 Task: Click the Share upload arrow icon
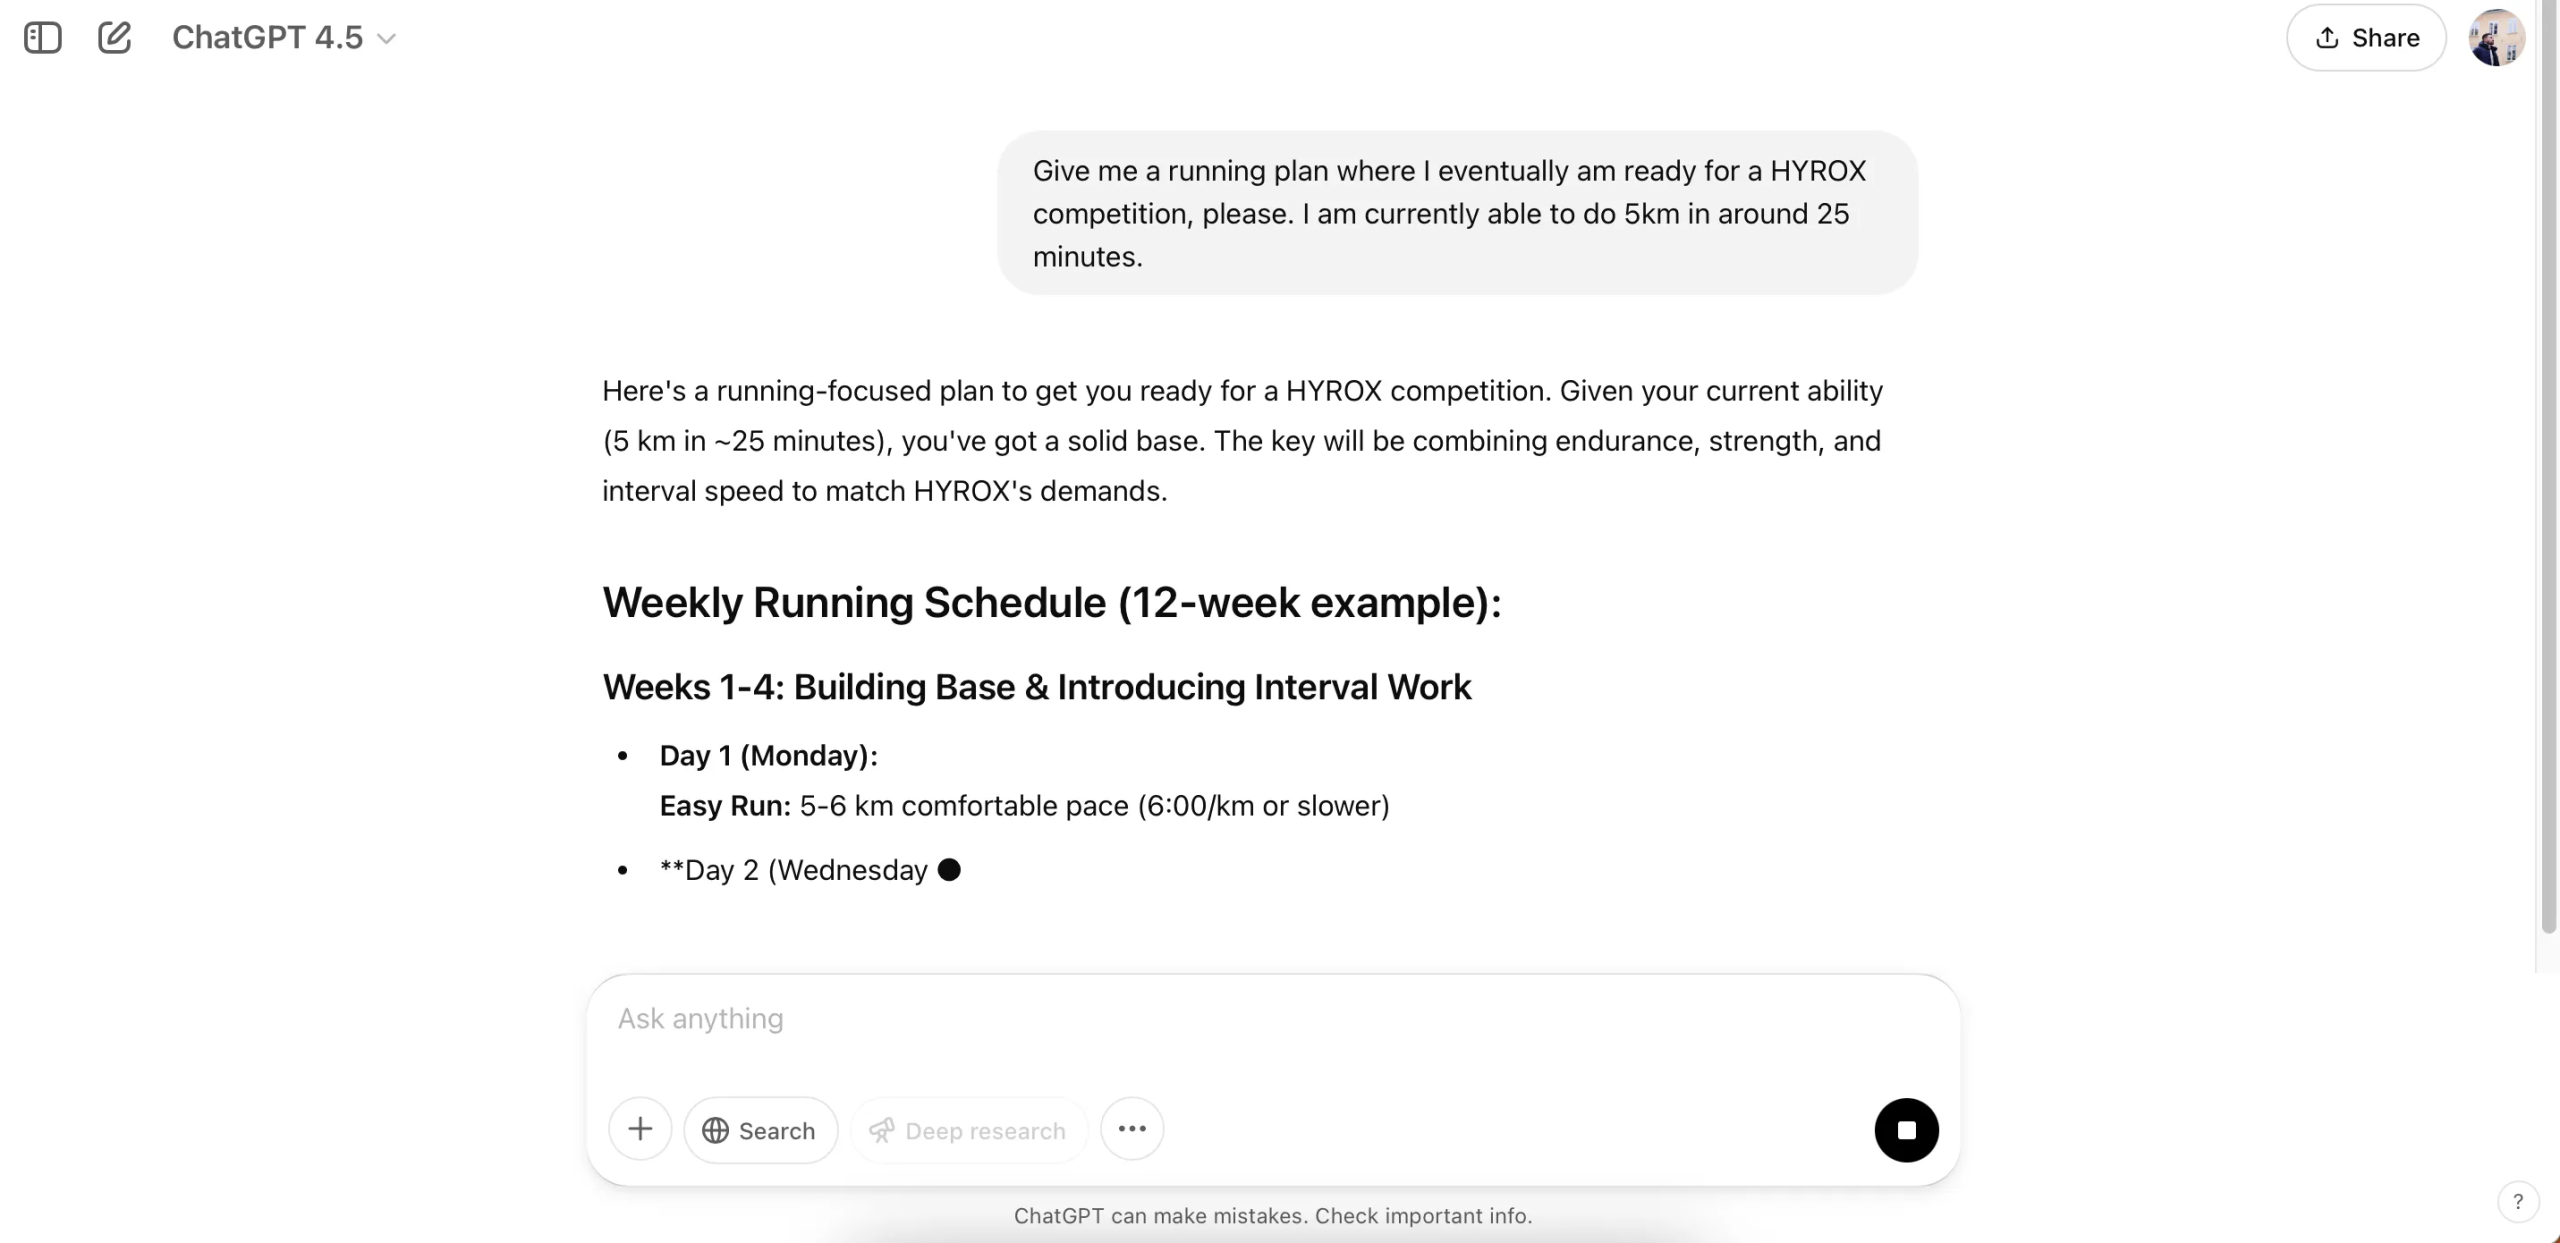2329,37
